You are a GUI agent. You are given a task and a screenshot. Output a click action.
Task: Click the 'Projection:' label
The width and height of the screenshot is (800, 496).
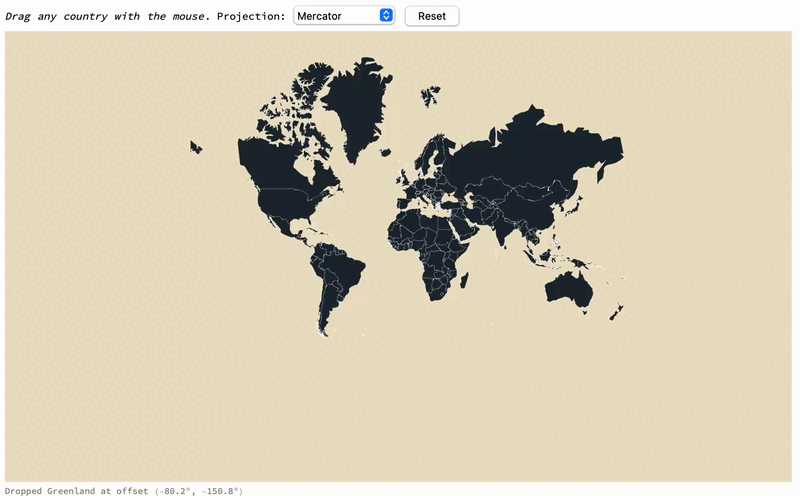tap(251, 16)
